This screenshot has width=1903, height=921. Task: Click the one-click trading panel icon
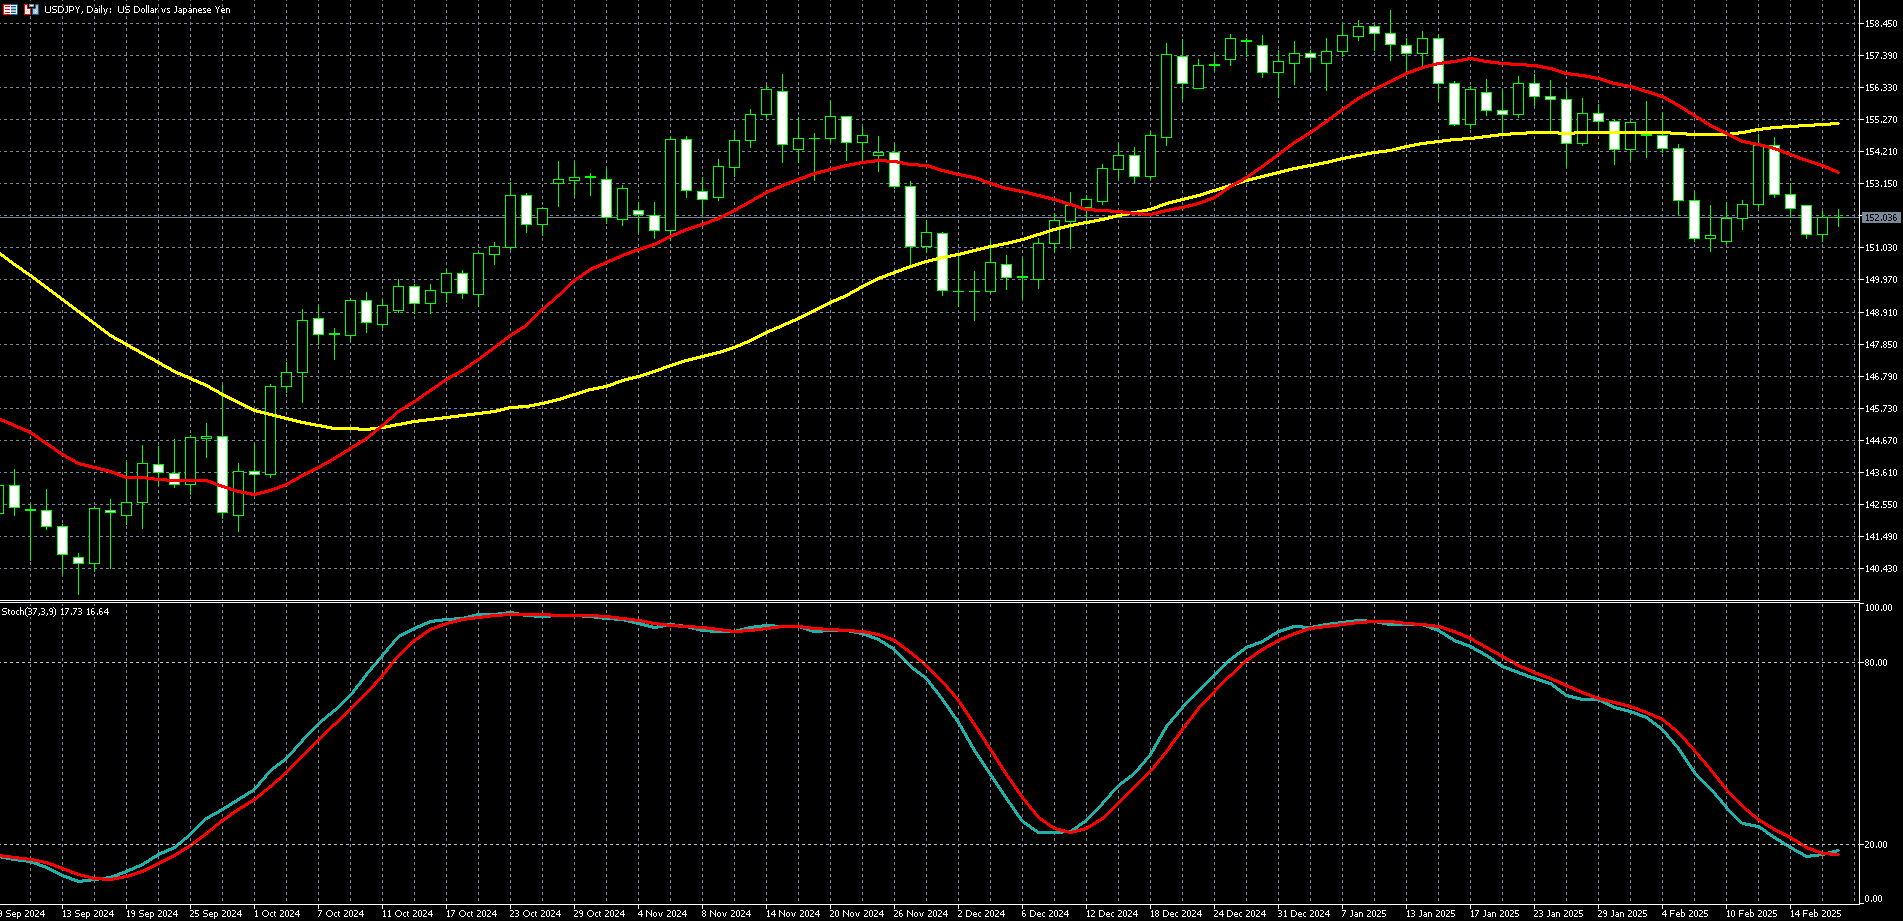click(x=32, y=9)
